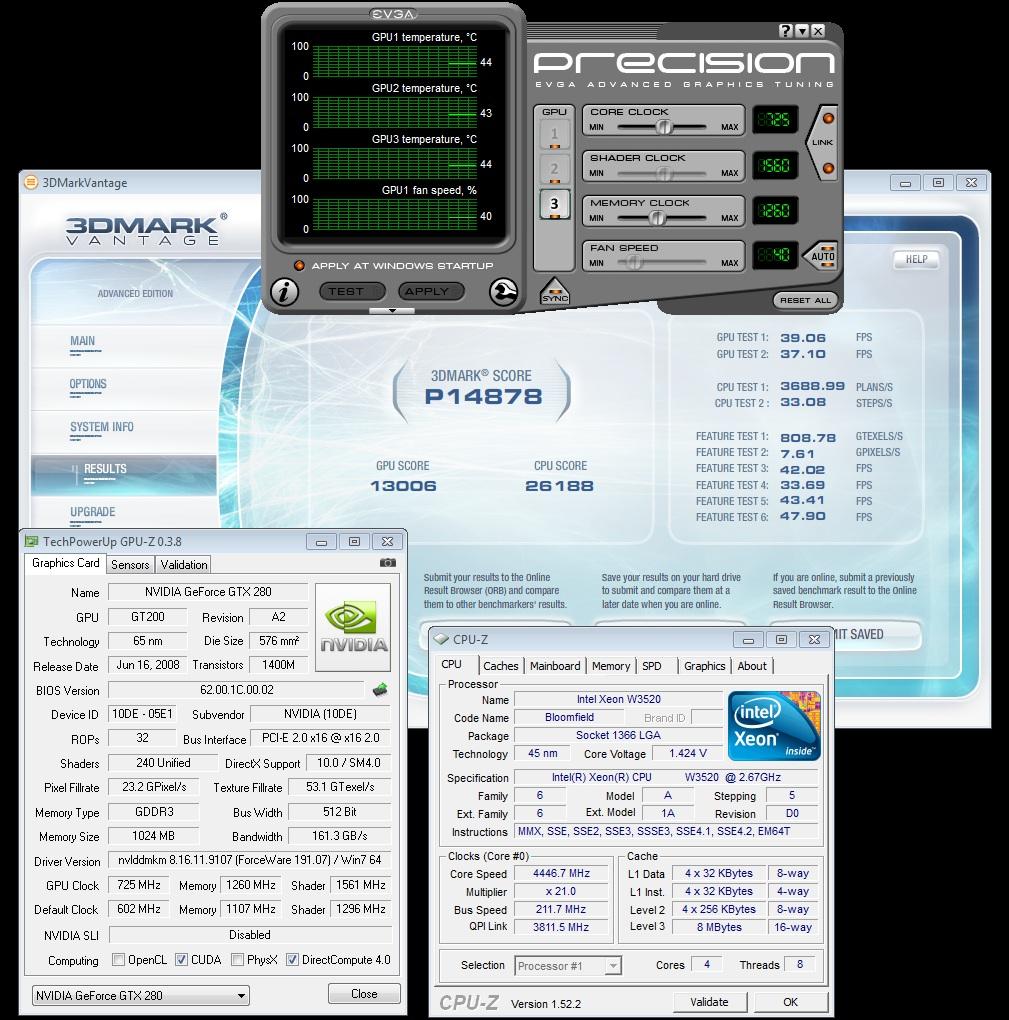Screen dimensions: 1009x1020
Task: Click GPU-Z screenshot camera icon
Action: pyautogui.click(x=388, y=563)
